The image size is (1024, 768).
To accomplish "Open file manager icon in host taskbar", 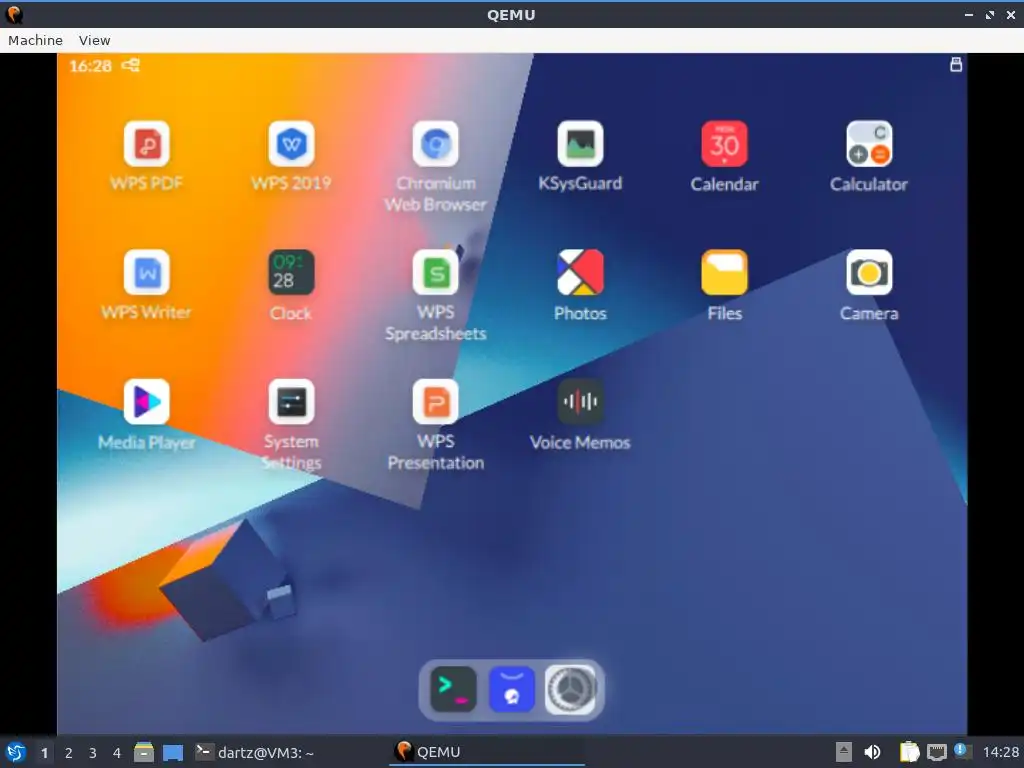I will tap(144, 752).
